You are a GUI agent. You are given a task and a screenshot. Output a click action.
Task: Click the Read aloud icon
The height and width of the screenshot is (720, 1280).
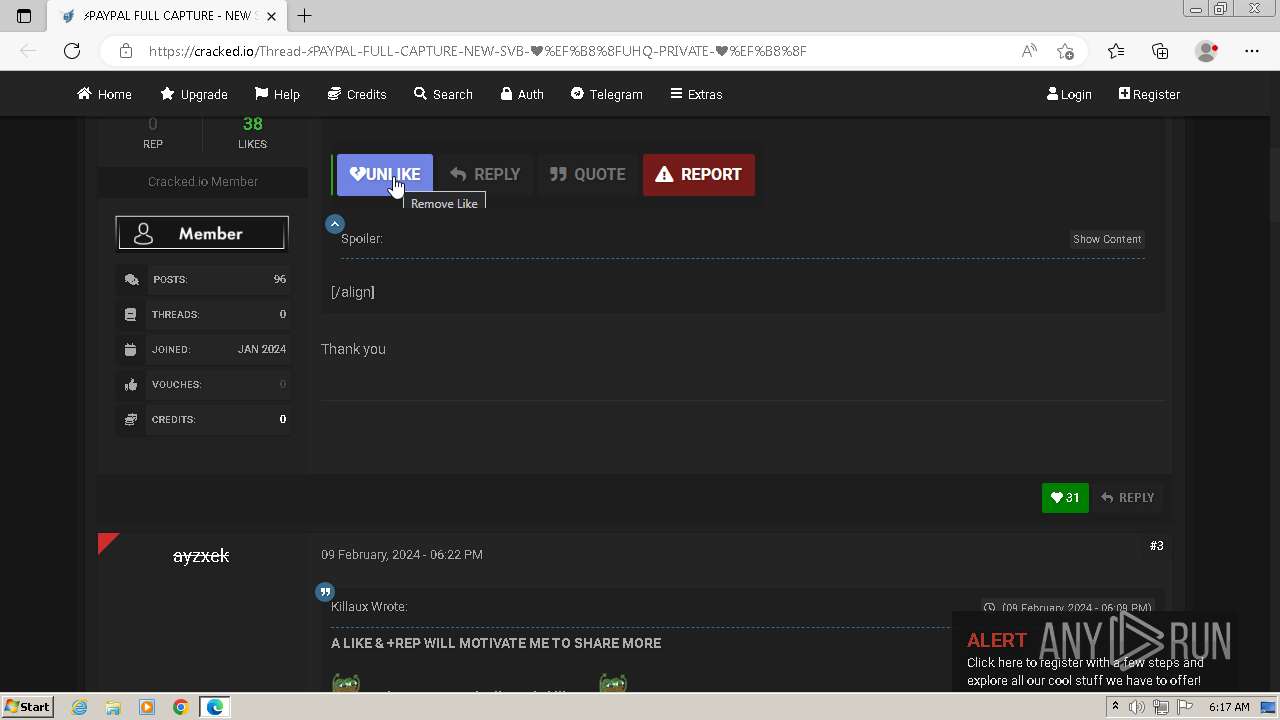pos(1028,51)
